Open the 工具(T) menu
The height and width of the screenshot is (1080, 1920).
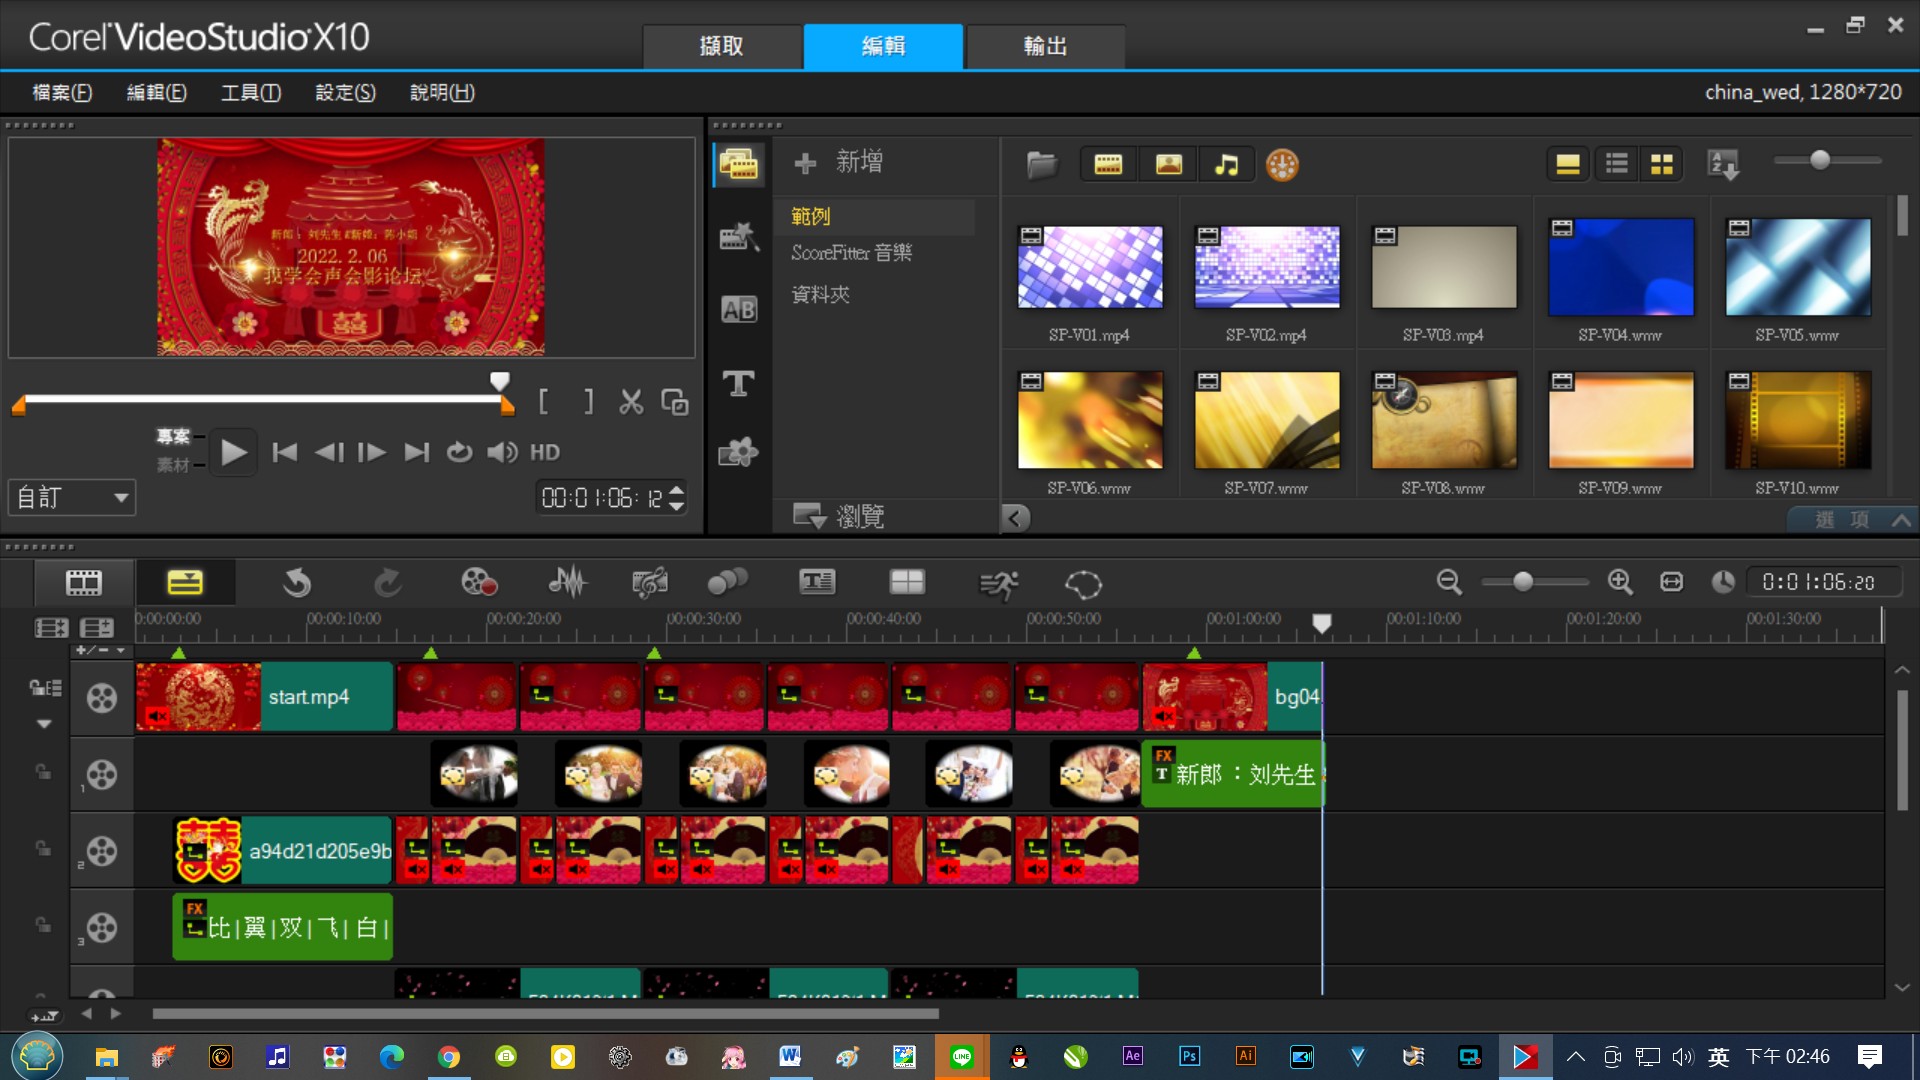(251, 92)
